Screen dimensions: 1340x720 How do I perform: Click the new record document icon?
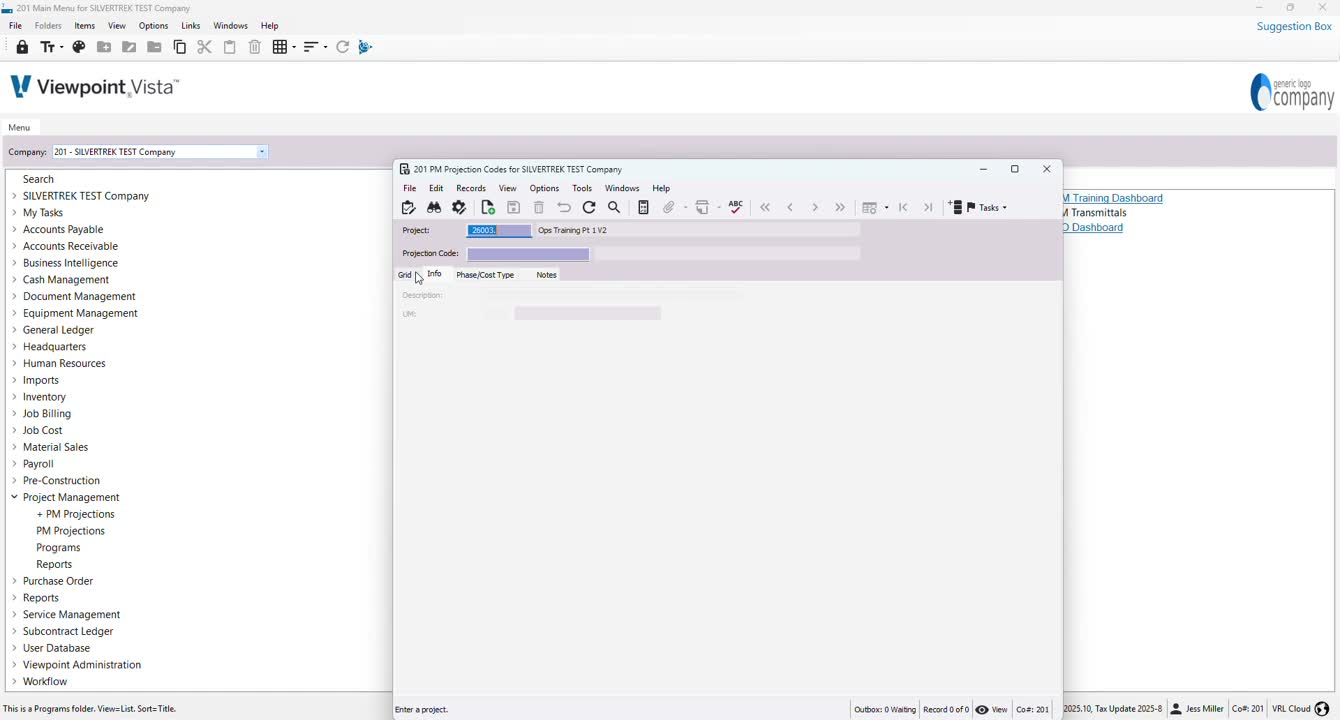(488, 208)
